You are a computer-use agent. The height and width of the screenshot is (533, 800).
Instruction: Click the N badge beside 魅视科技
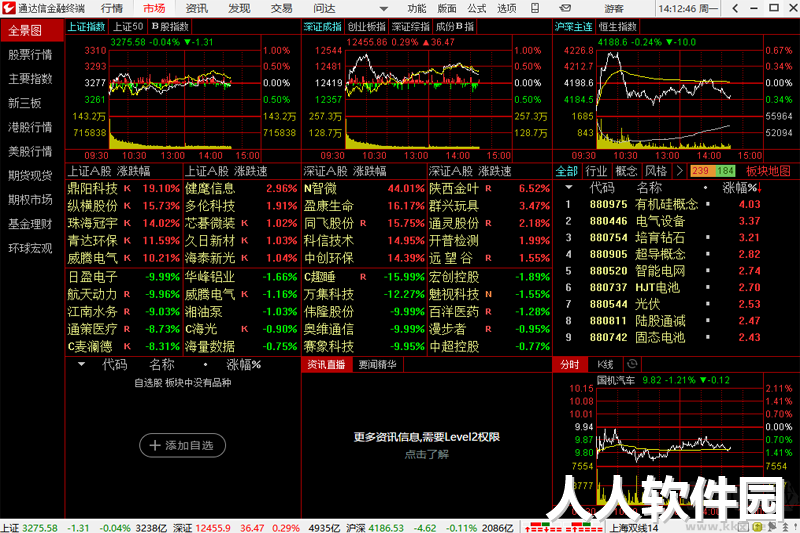coord(488,294)
